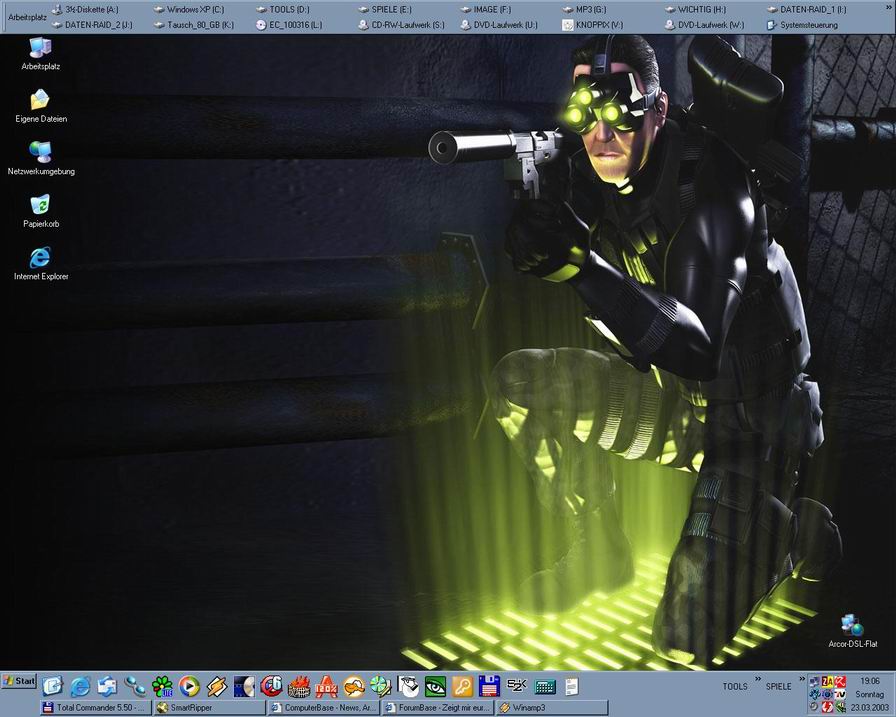Open IMAGE (F:) drive in toolbar

pos(486,9)
